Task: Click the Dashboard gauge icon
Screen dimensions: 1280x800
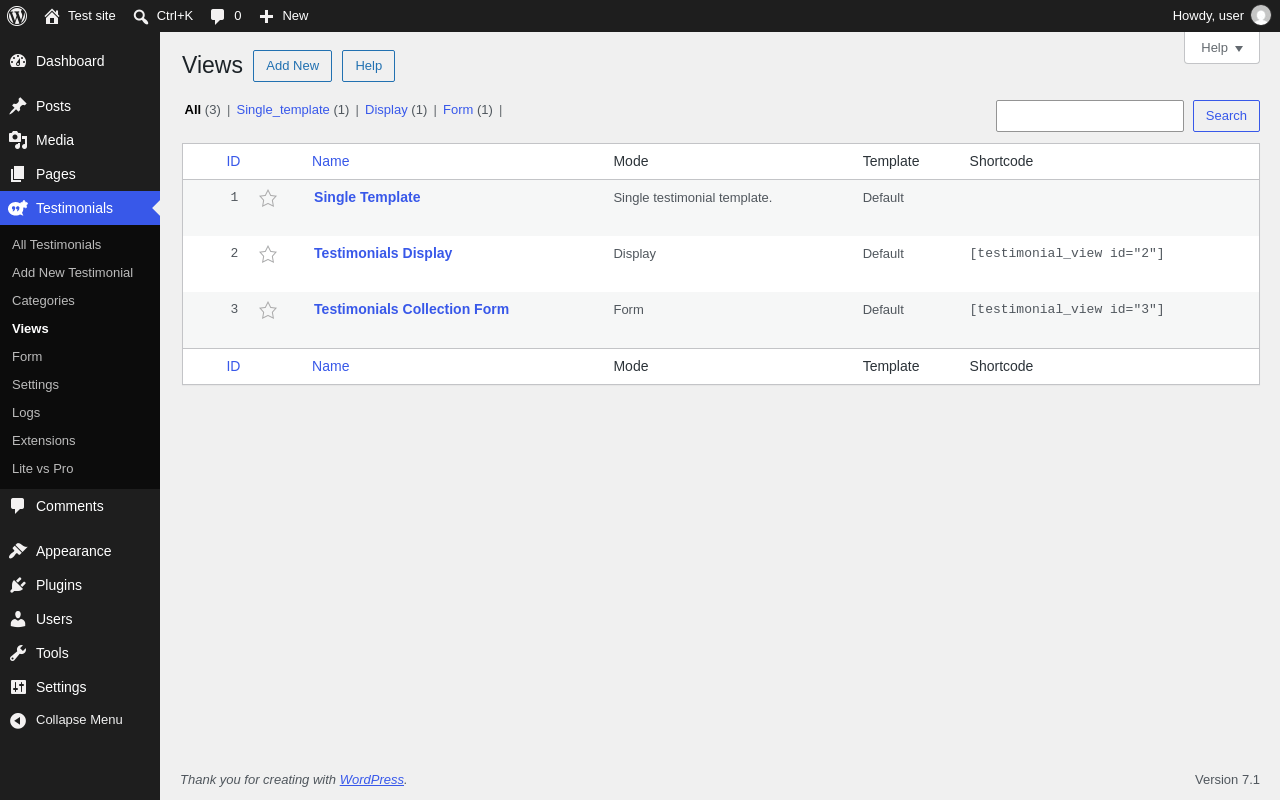Action: tap(18, 61)
